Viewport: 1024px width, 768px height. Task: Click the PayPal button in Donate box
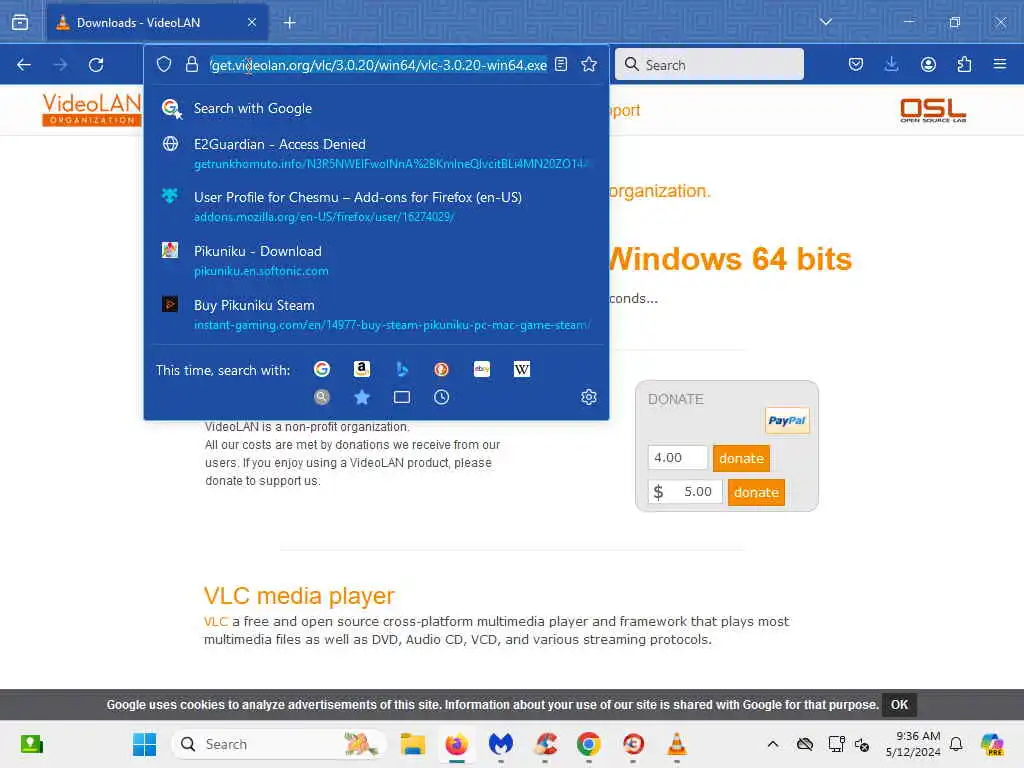click(787, 421)
